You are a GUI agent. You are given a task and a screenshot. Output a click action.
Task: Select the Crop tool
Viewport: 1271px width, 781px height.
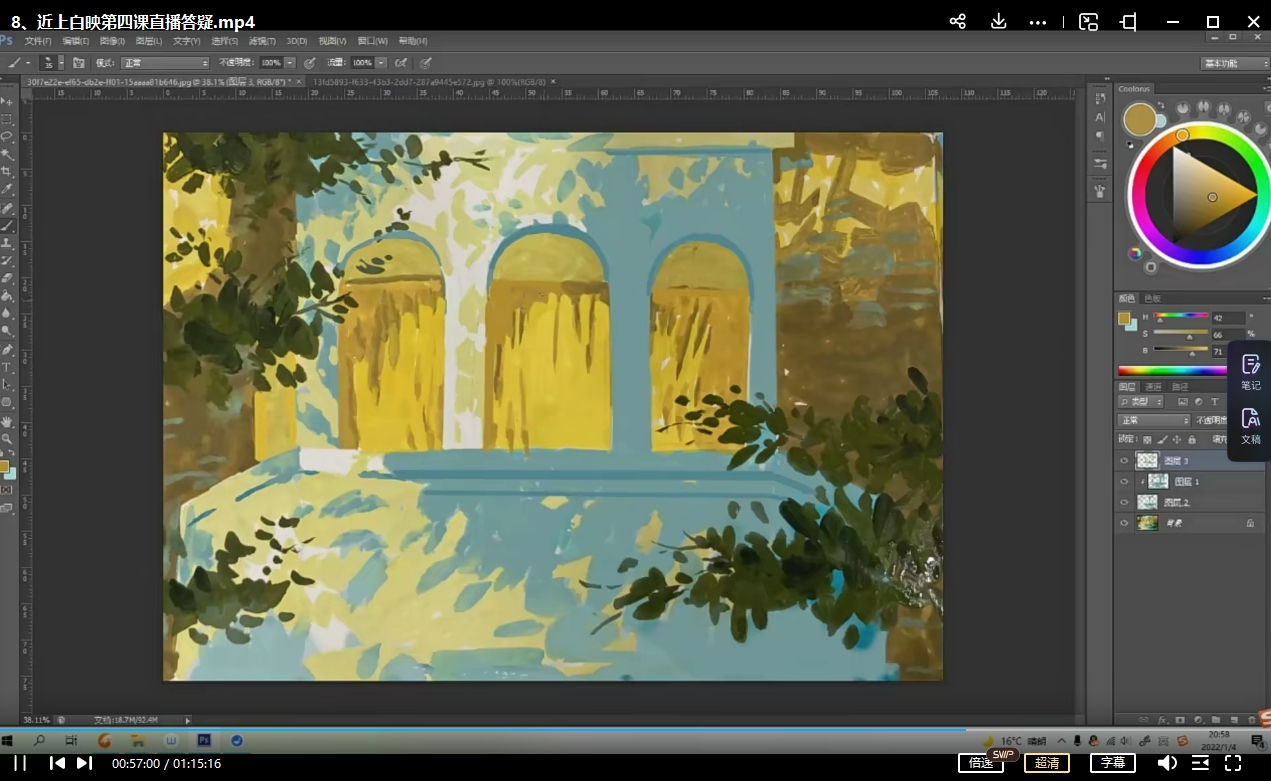tap(7, 171)
